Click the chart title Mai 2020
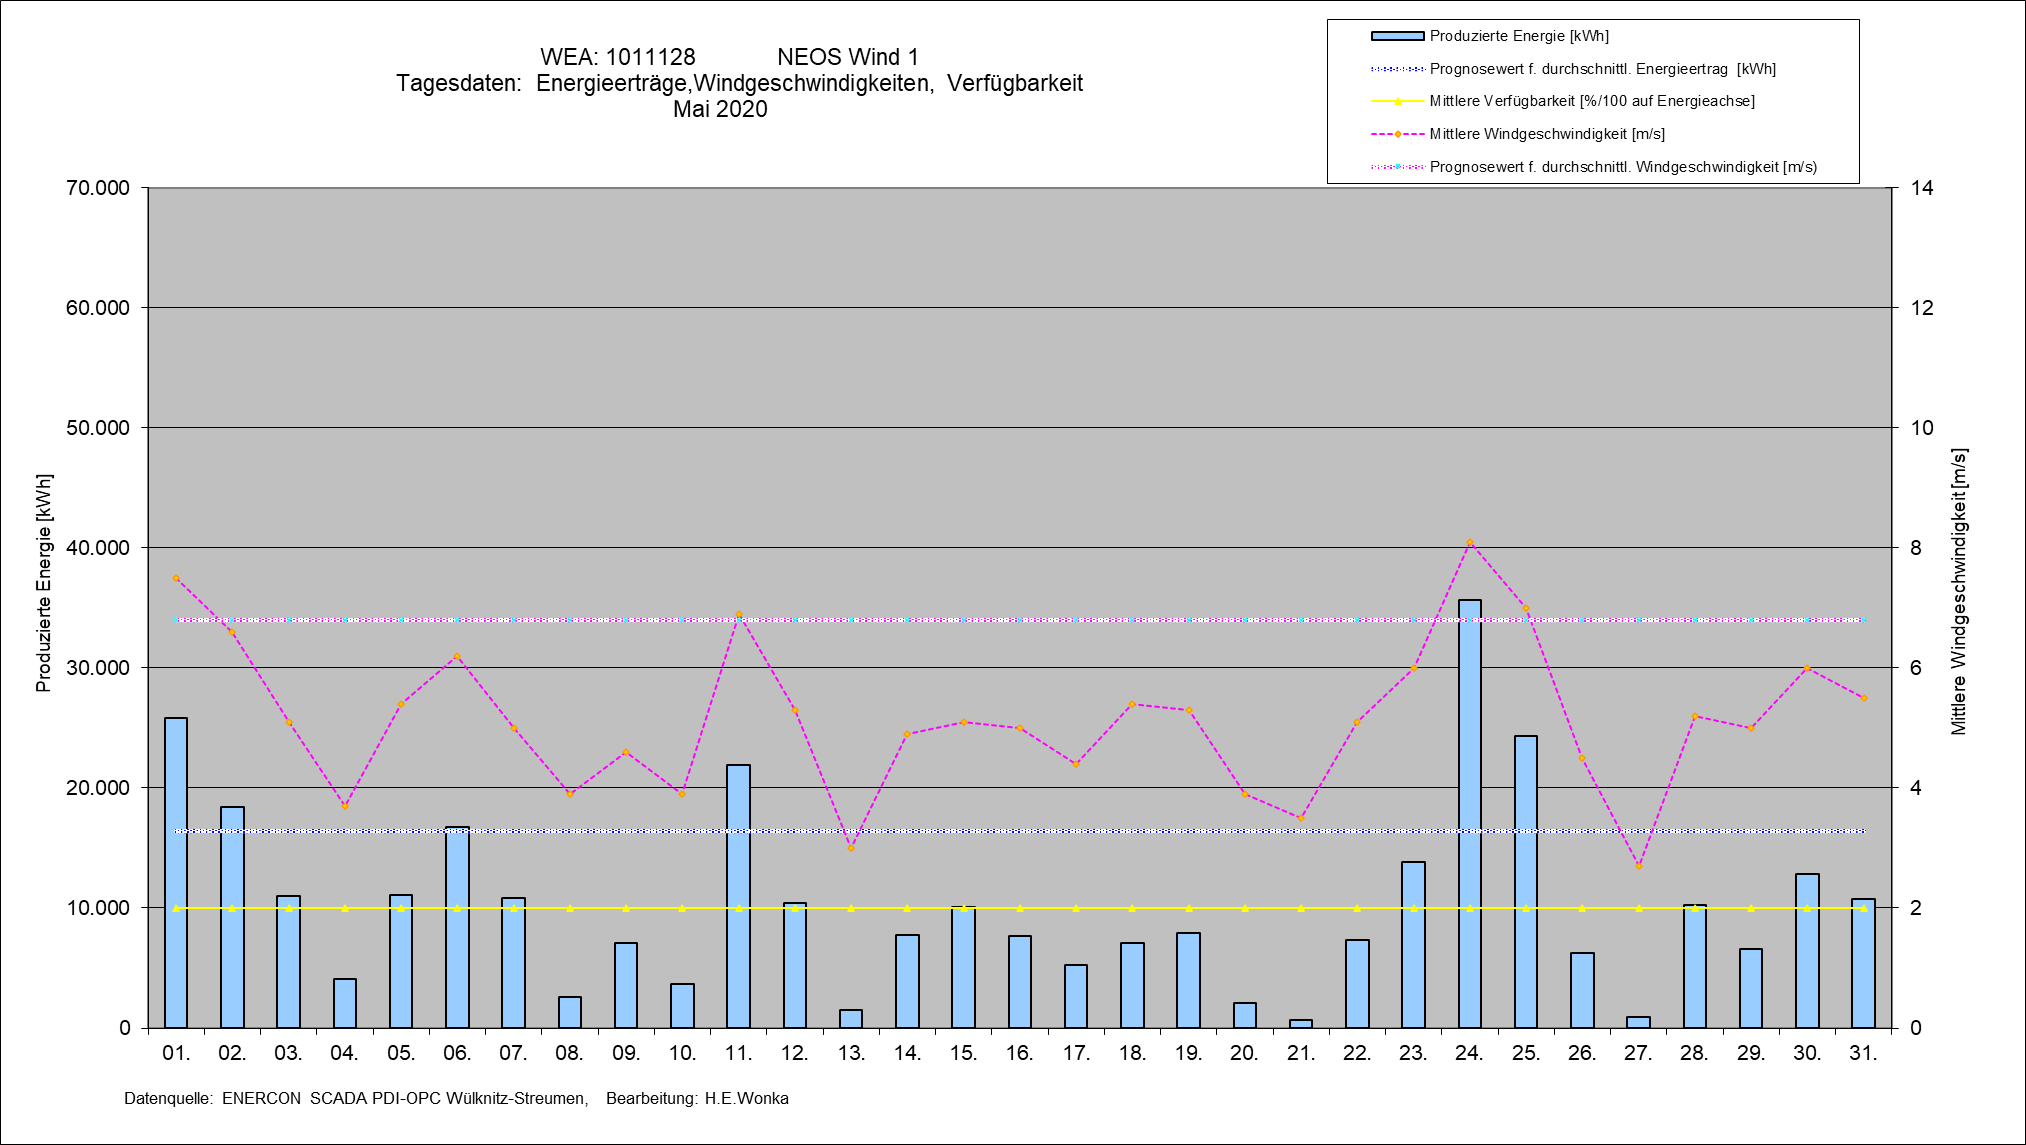This screenshot has width=2026, height=1145. coord(720,109)
